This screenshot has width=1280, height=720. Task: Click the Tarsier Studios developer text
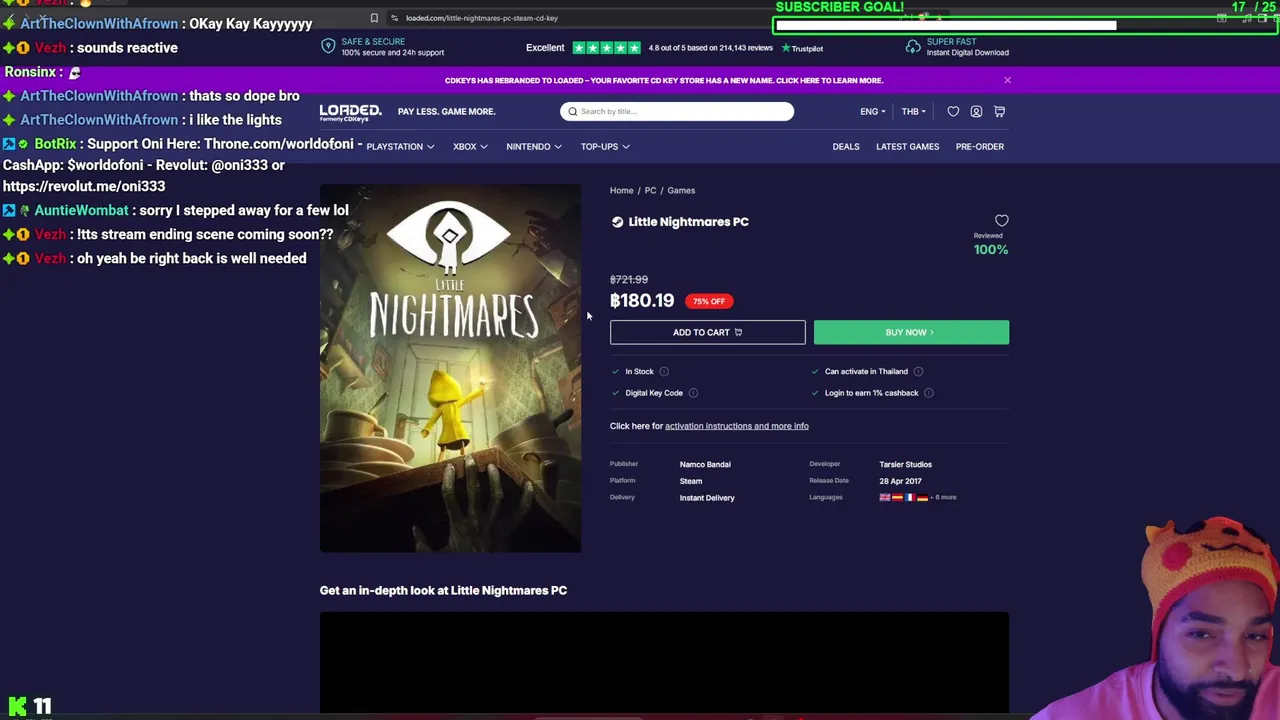tap(905, 464)
